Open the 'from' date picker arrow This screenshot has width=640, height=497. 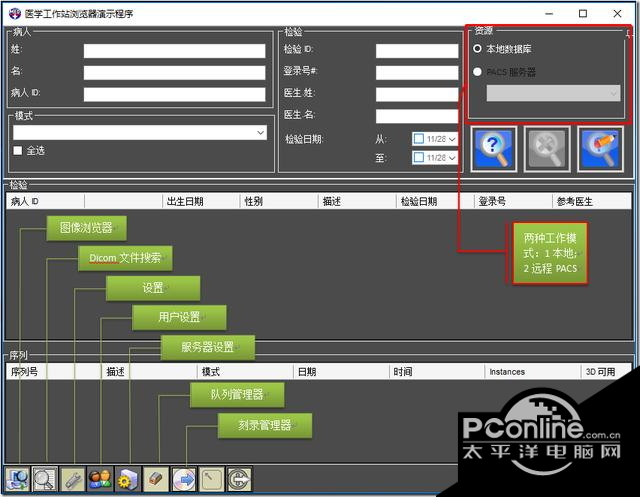tap(452, 139)
